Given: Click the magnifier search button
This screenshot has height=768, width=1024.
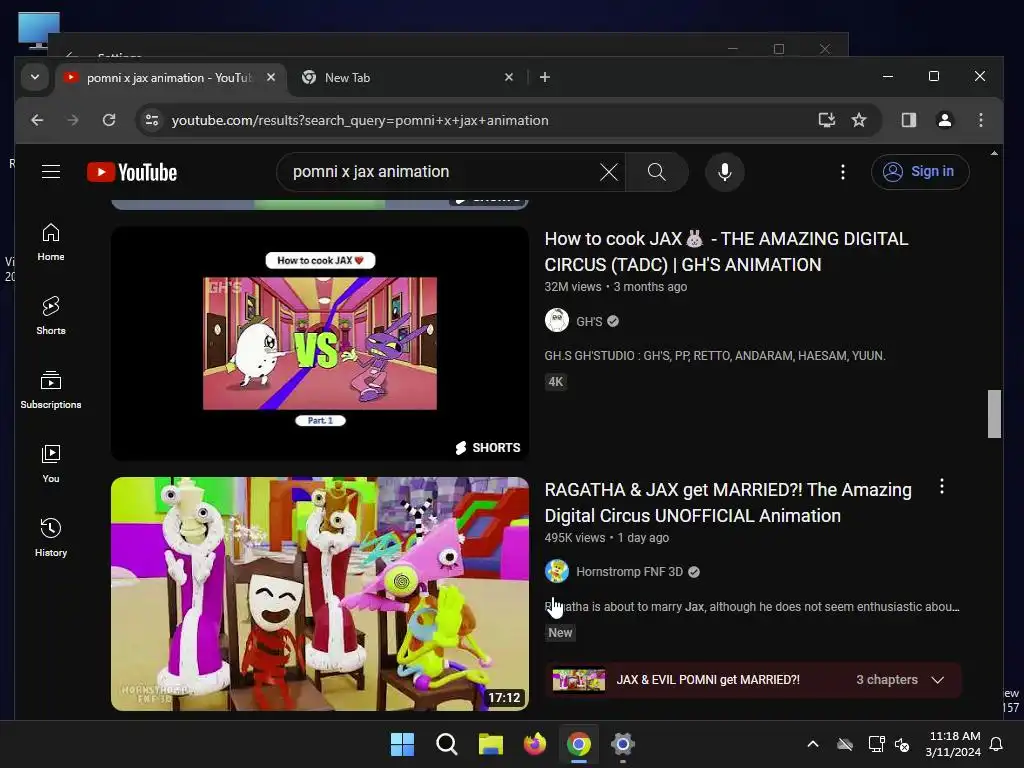Looking at the screenshot, I should (656, 172).
